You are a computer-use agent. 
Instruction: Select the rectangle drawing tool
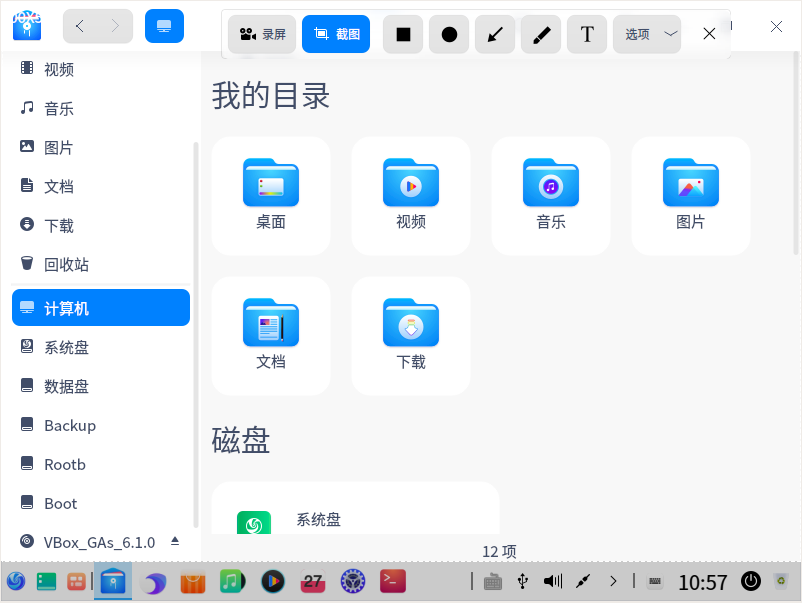403,34
